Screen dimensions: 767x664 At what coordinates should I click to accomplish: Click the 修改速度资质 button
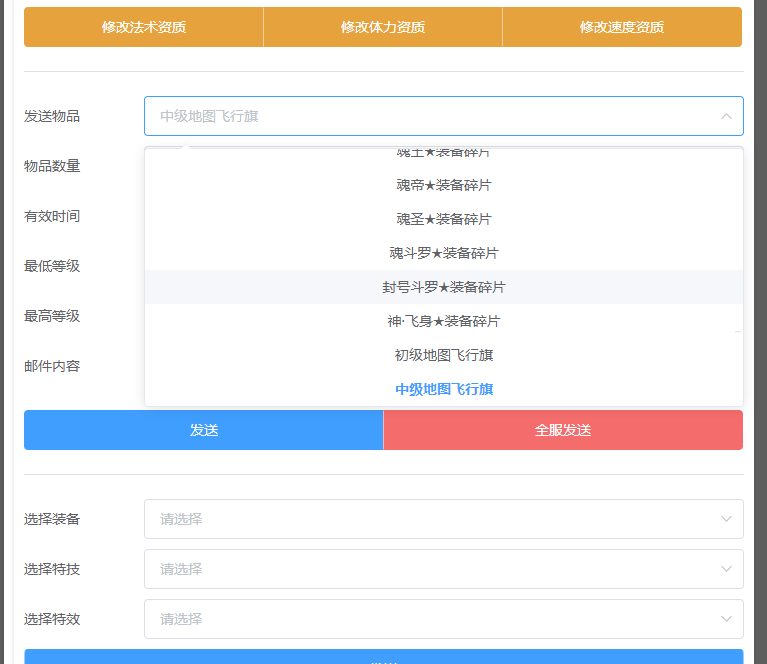(x=621, y=27)
